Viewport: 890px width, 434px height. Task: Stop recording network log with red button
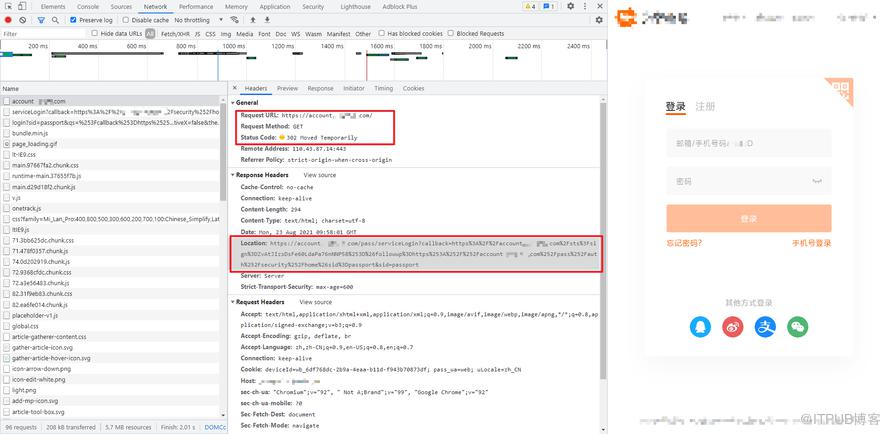[8, 20]
